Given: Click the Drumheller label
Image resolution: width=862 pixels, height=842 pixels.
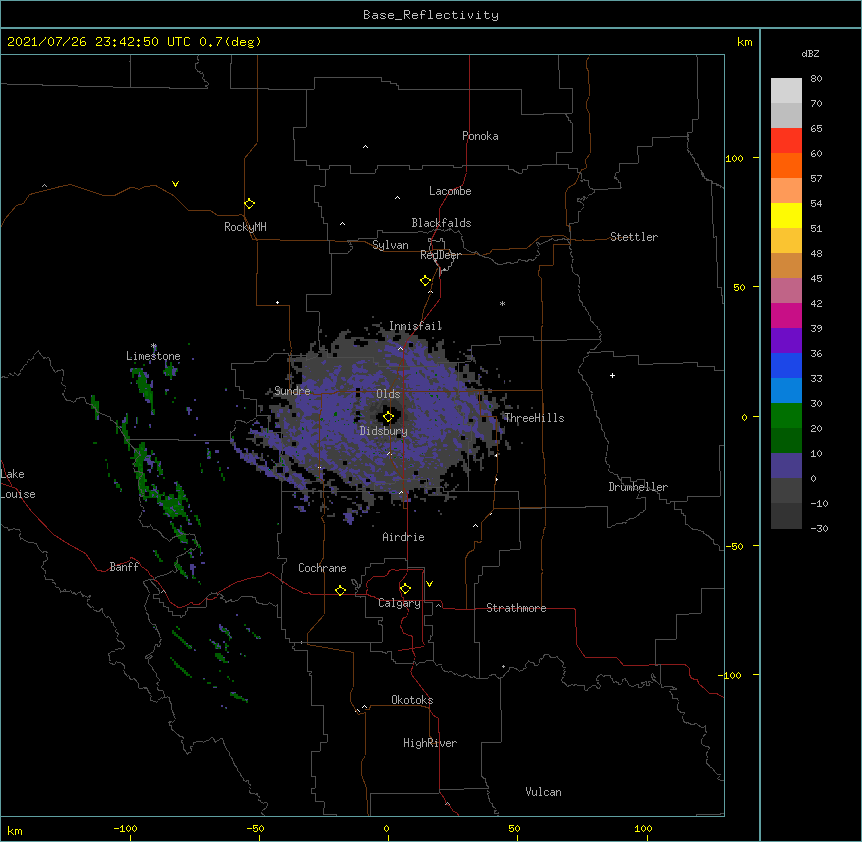Looking at the screenshot, I should tap(638, 487).
